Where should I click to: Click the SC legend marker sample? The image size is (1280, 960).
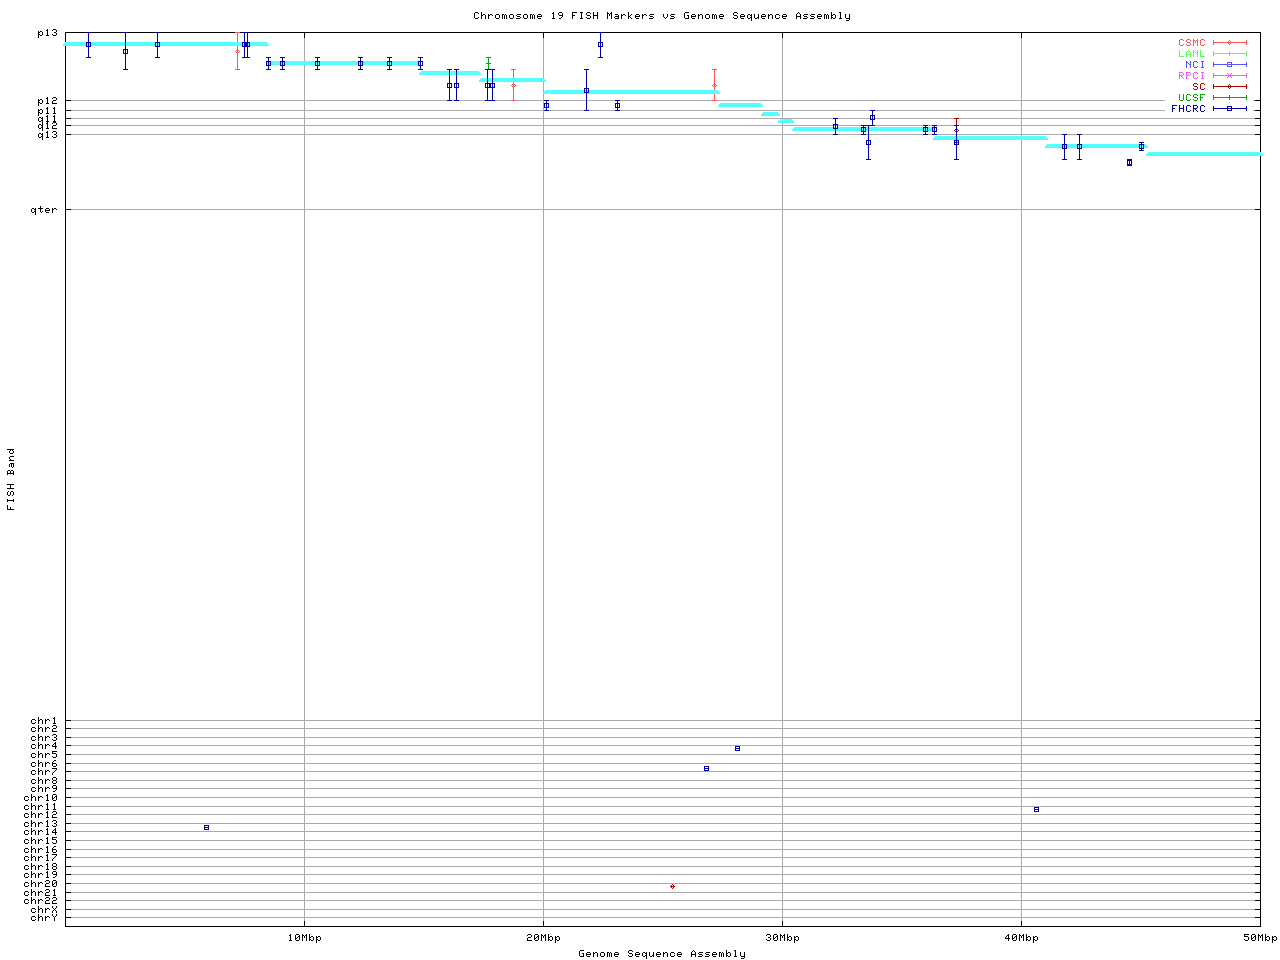click(x=1229, y=87)
